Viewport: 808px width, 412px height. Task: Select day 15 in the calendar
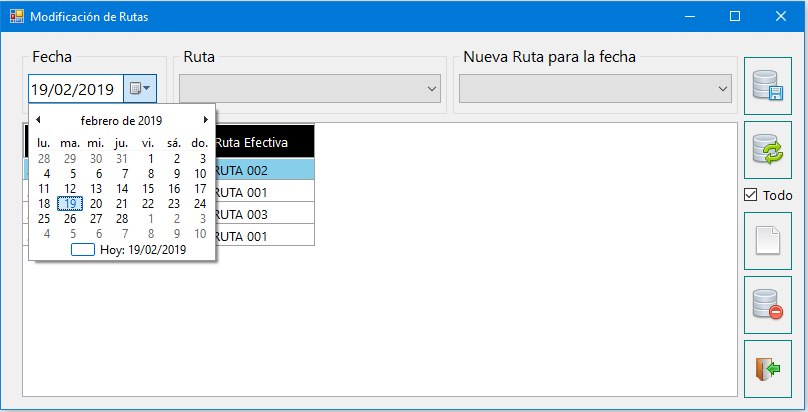tap(148, 189)
